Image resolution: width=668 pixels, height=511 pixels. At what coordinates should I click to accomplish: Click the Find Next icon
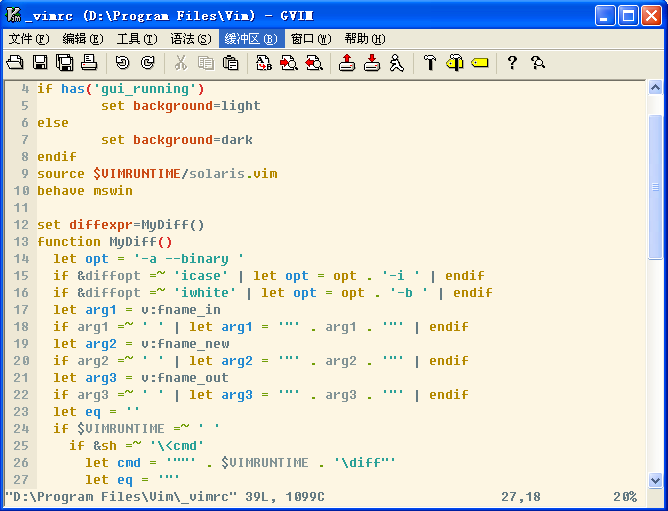pyautogui.click(x=289, y=63)
